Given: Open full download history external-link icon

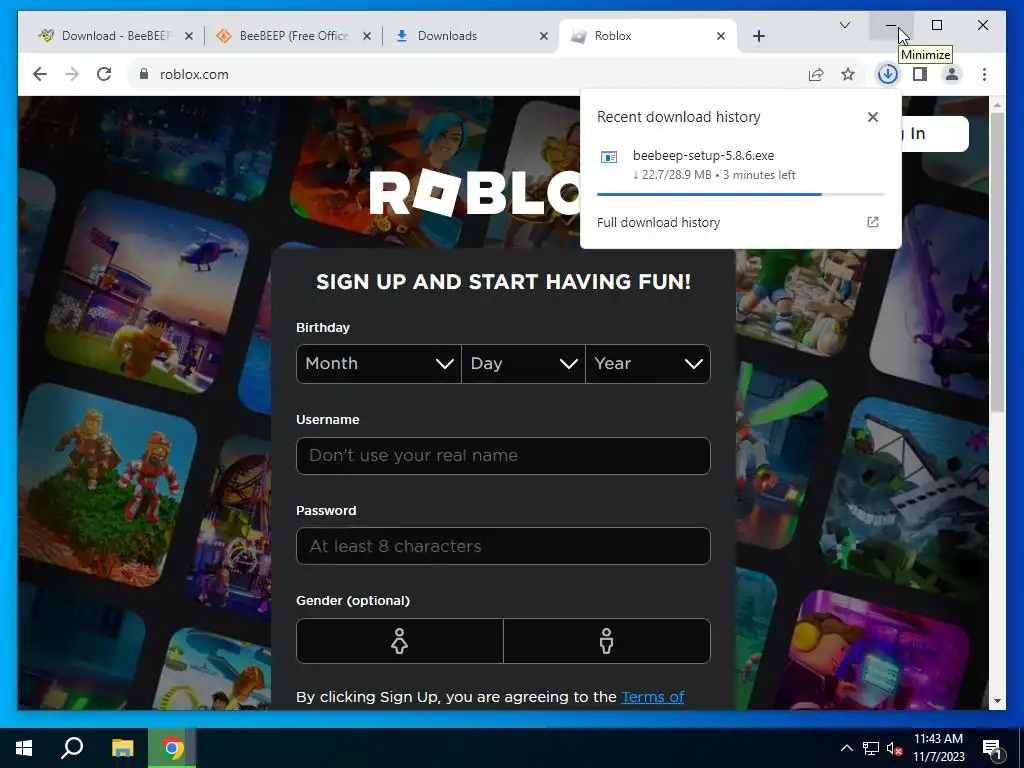Looking at the screenshot, I should click(872, 222).
